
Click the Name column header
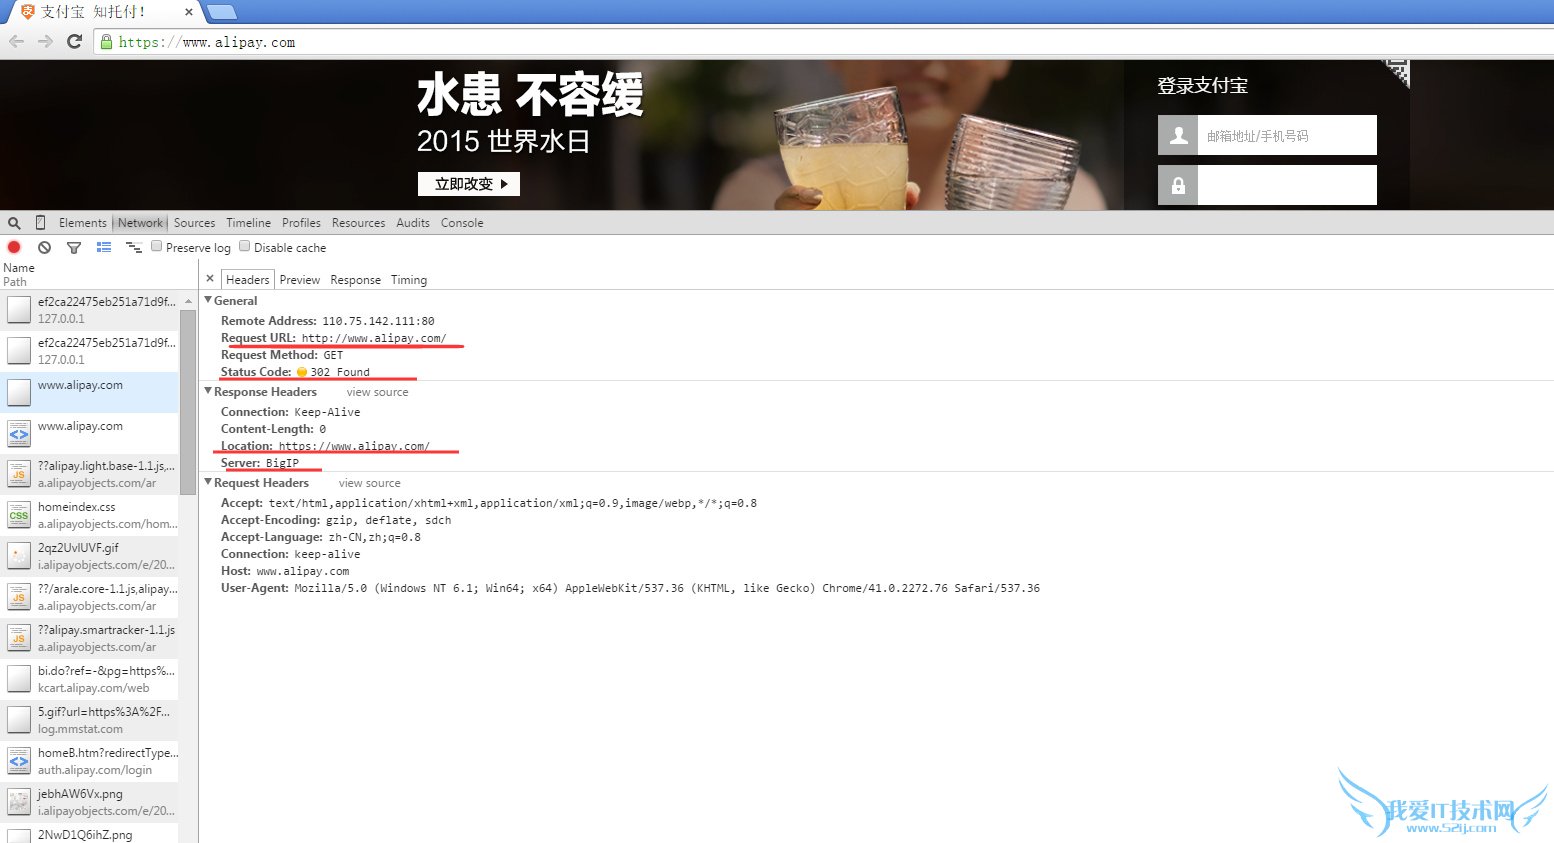(19, 268)
